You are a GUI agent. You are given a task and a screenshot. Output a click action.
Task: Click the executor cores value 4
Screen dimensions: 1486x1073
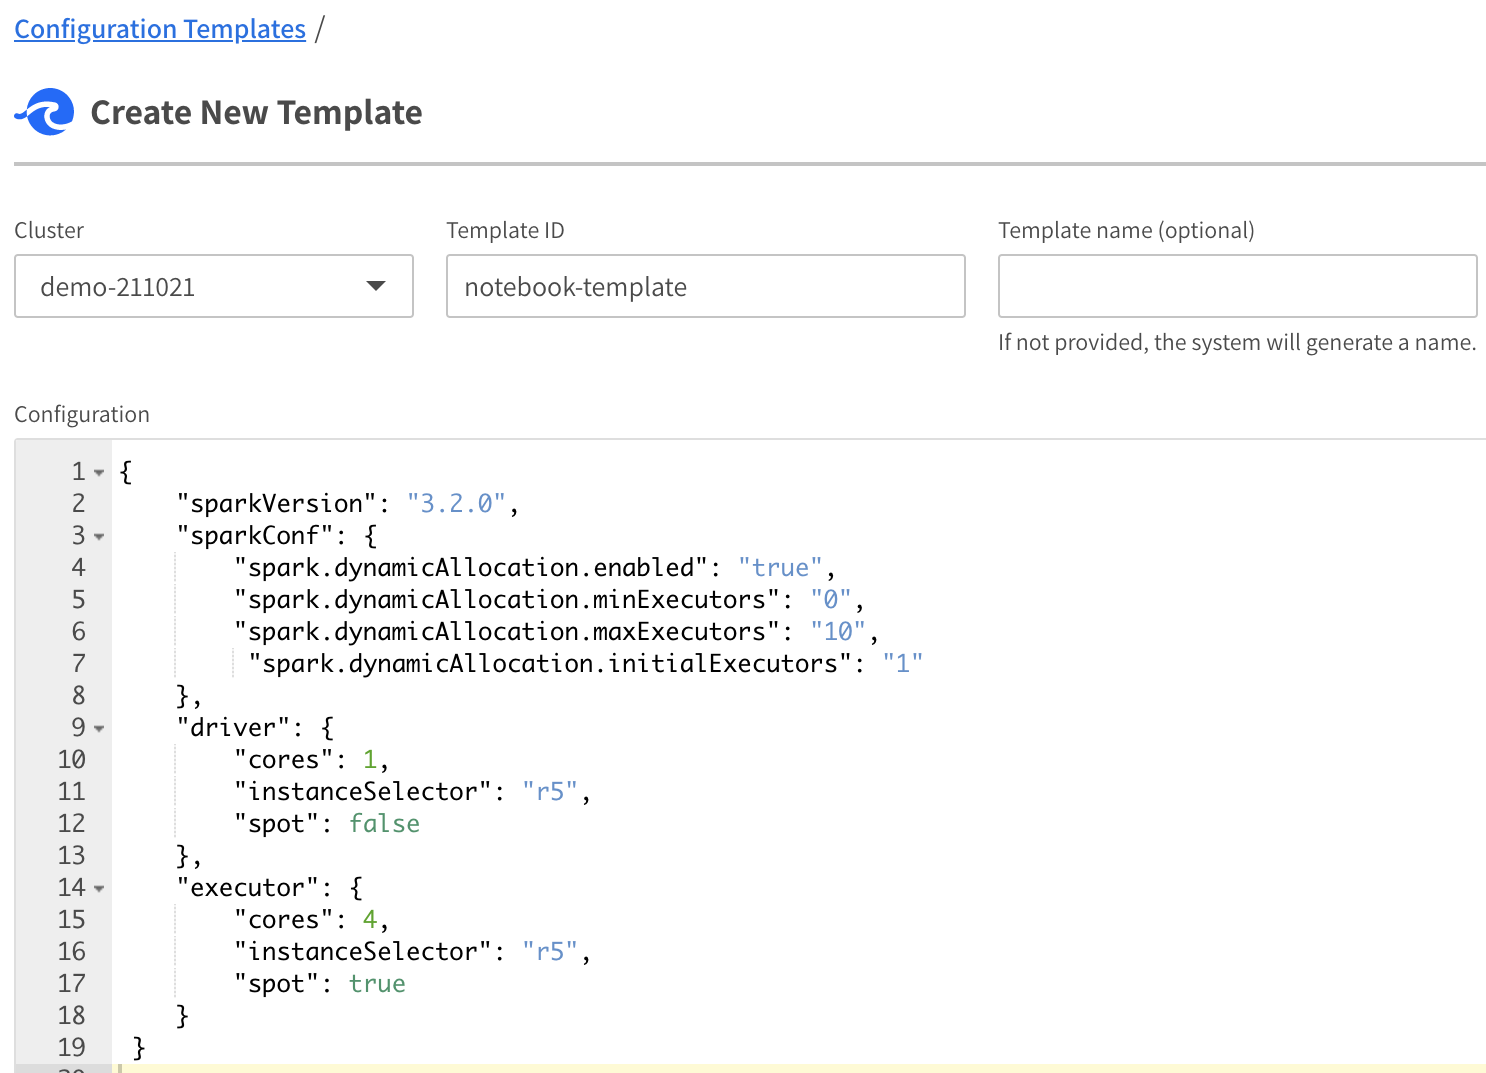coord(370,920)
